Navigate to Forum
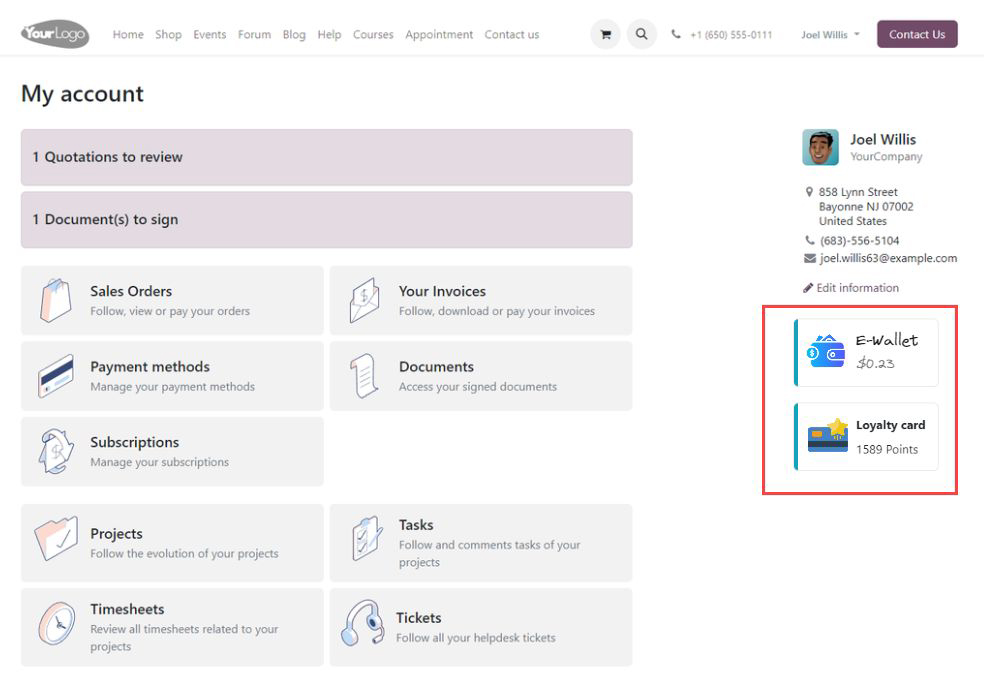The width and height of the screenshot is (984, 679). 254,35
